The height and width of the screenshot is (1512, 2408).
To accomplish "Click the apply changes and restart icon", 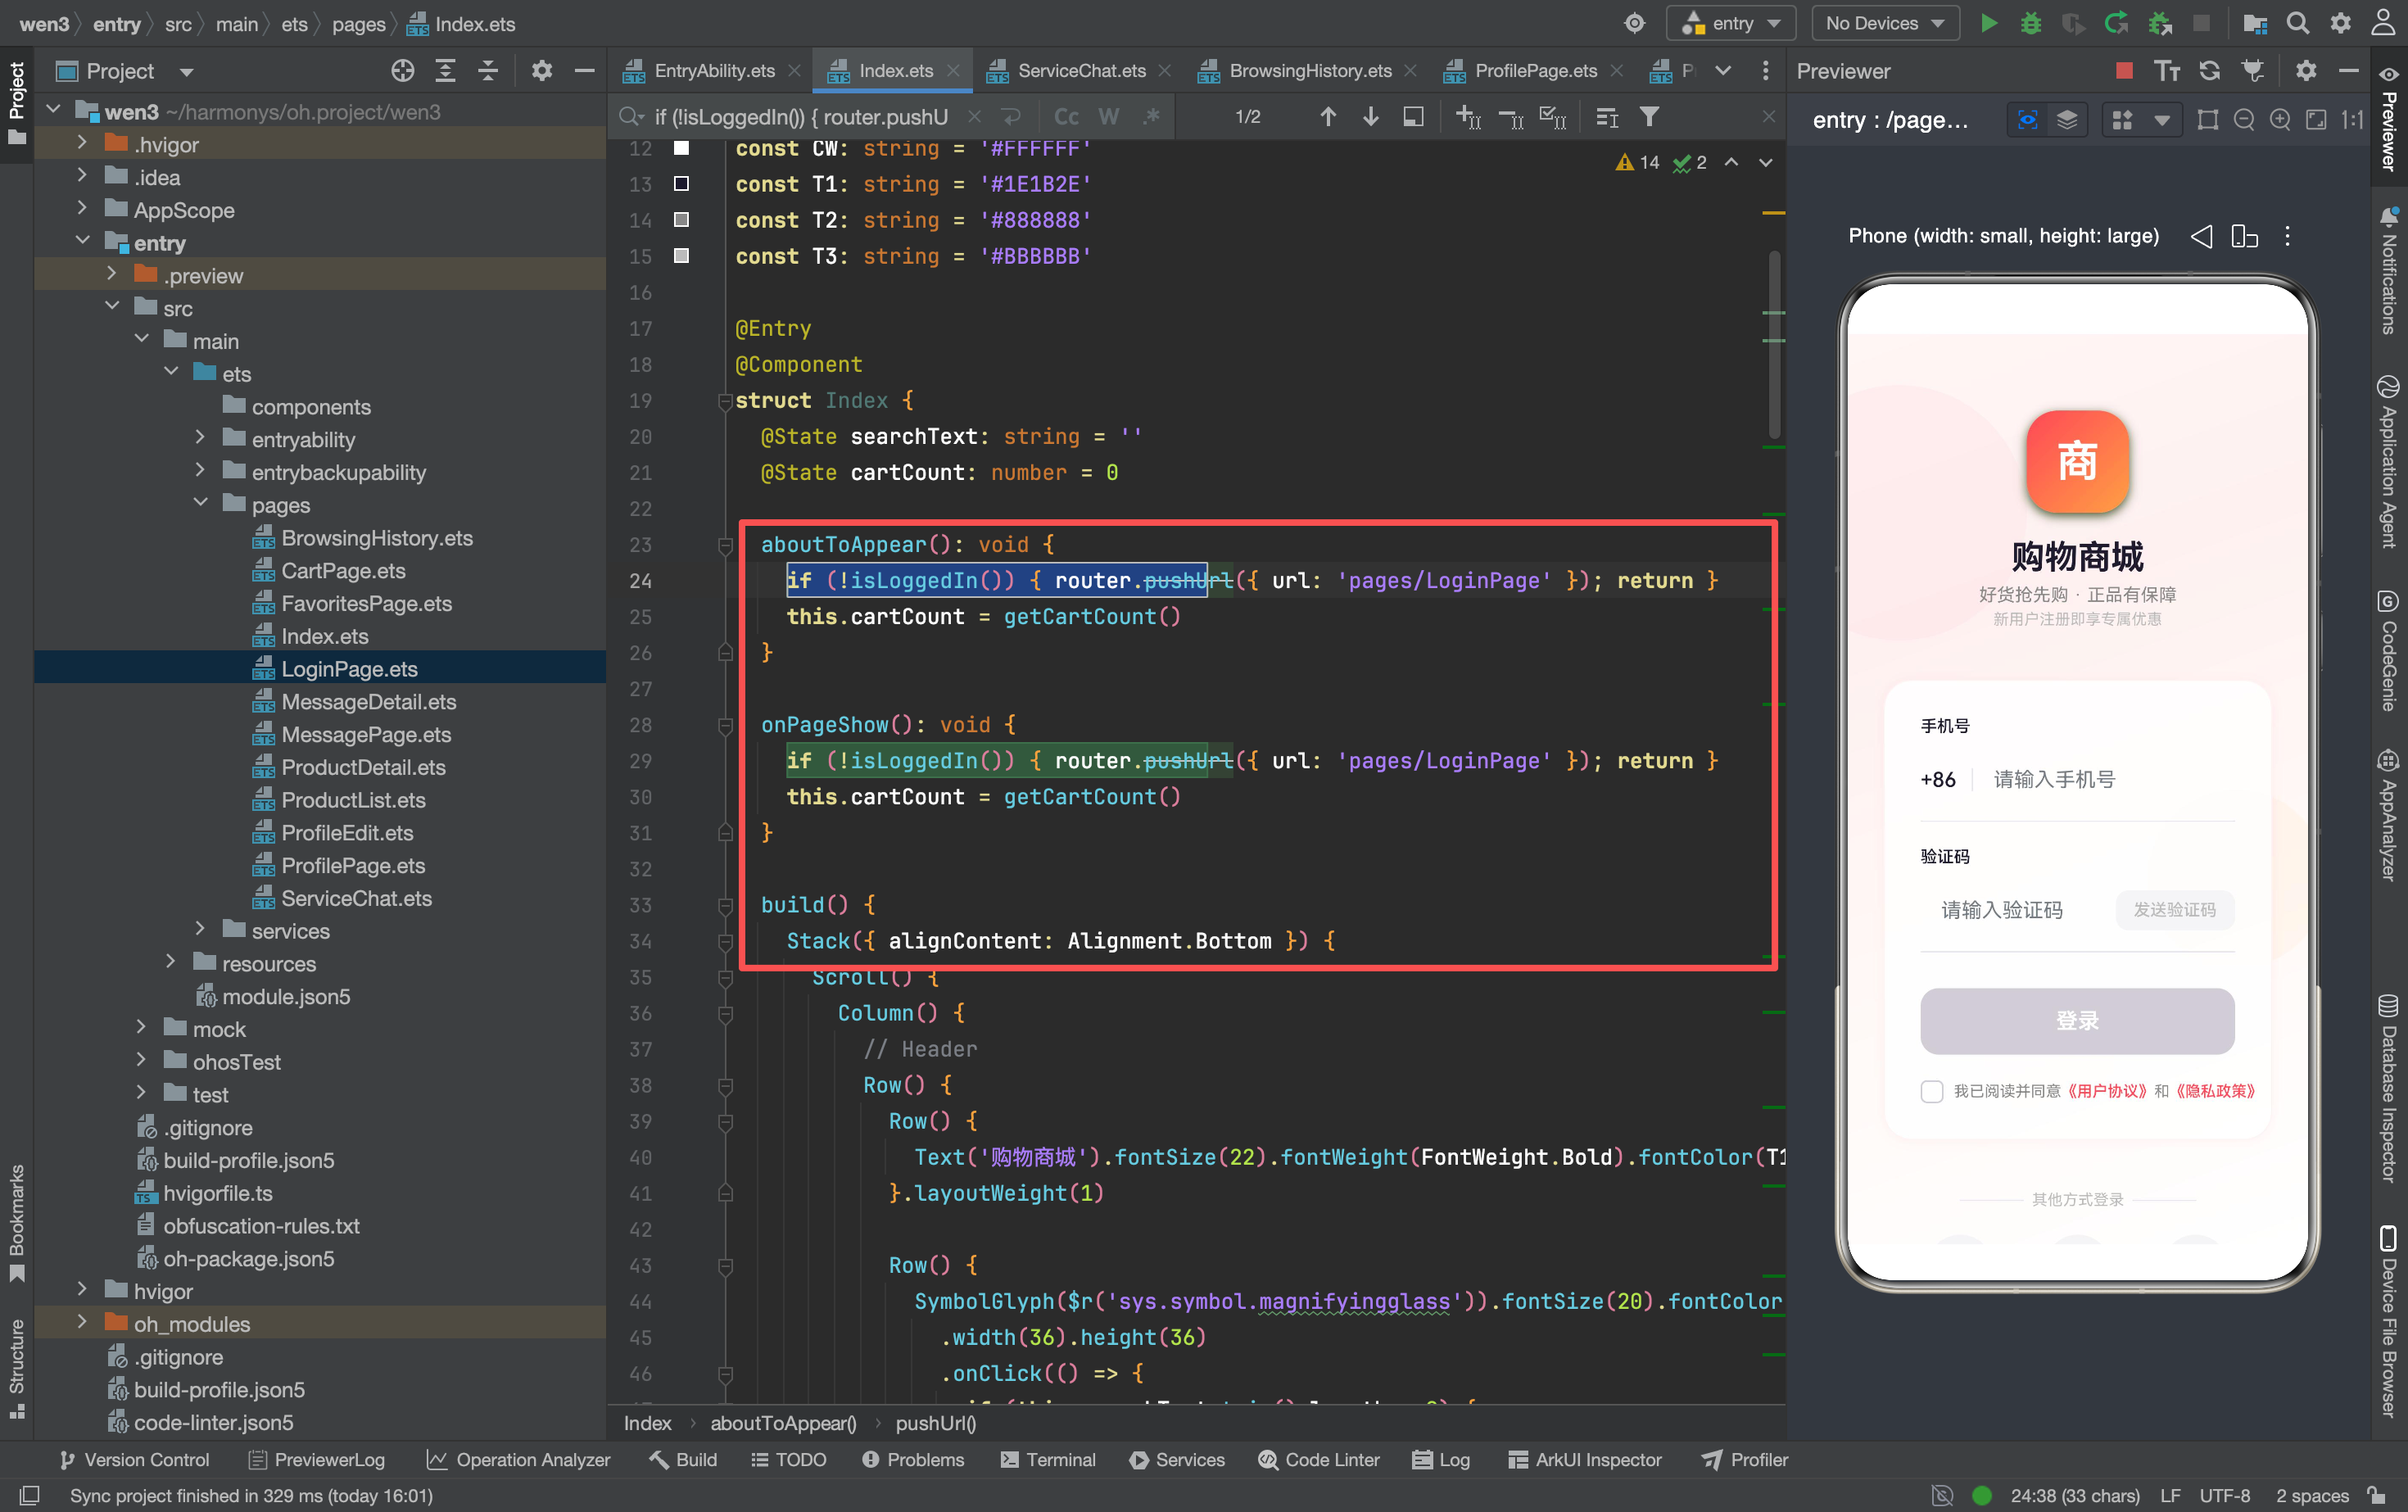I will click(x=2115, y=23).
